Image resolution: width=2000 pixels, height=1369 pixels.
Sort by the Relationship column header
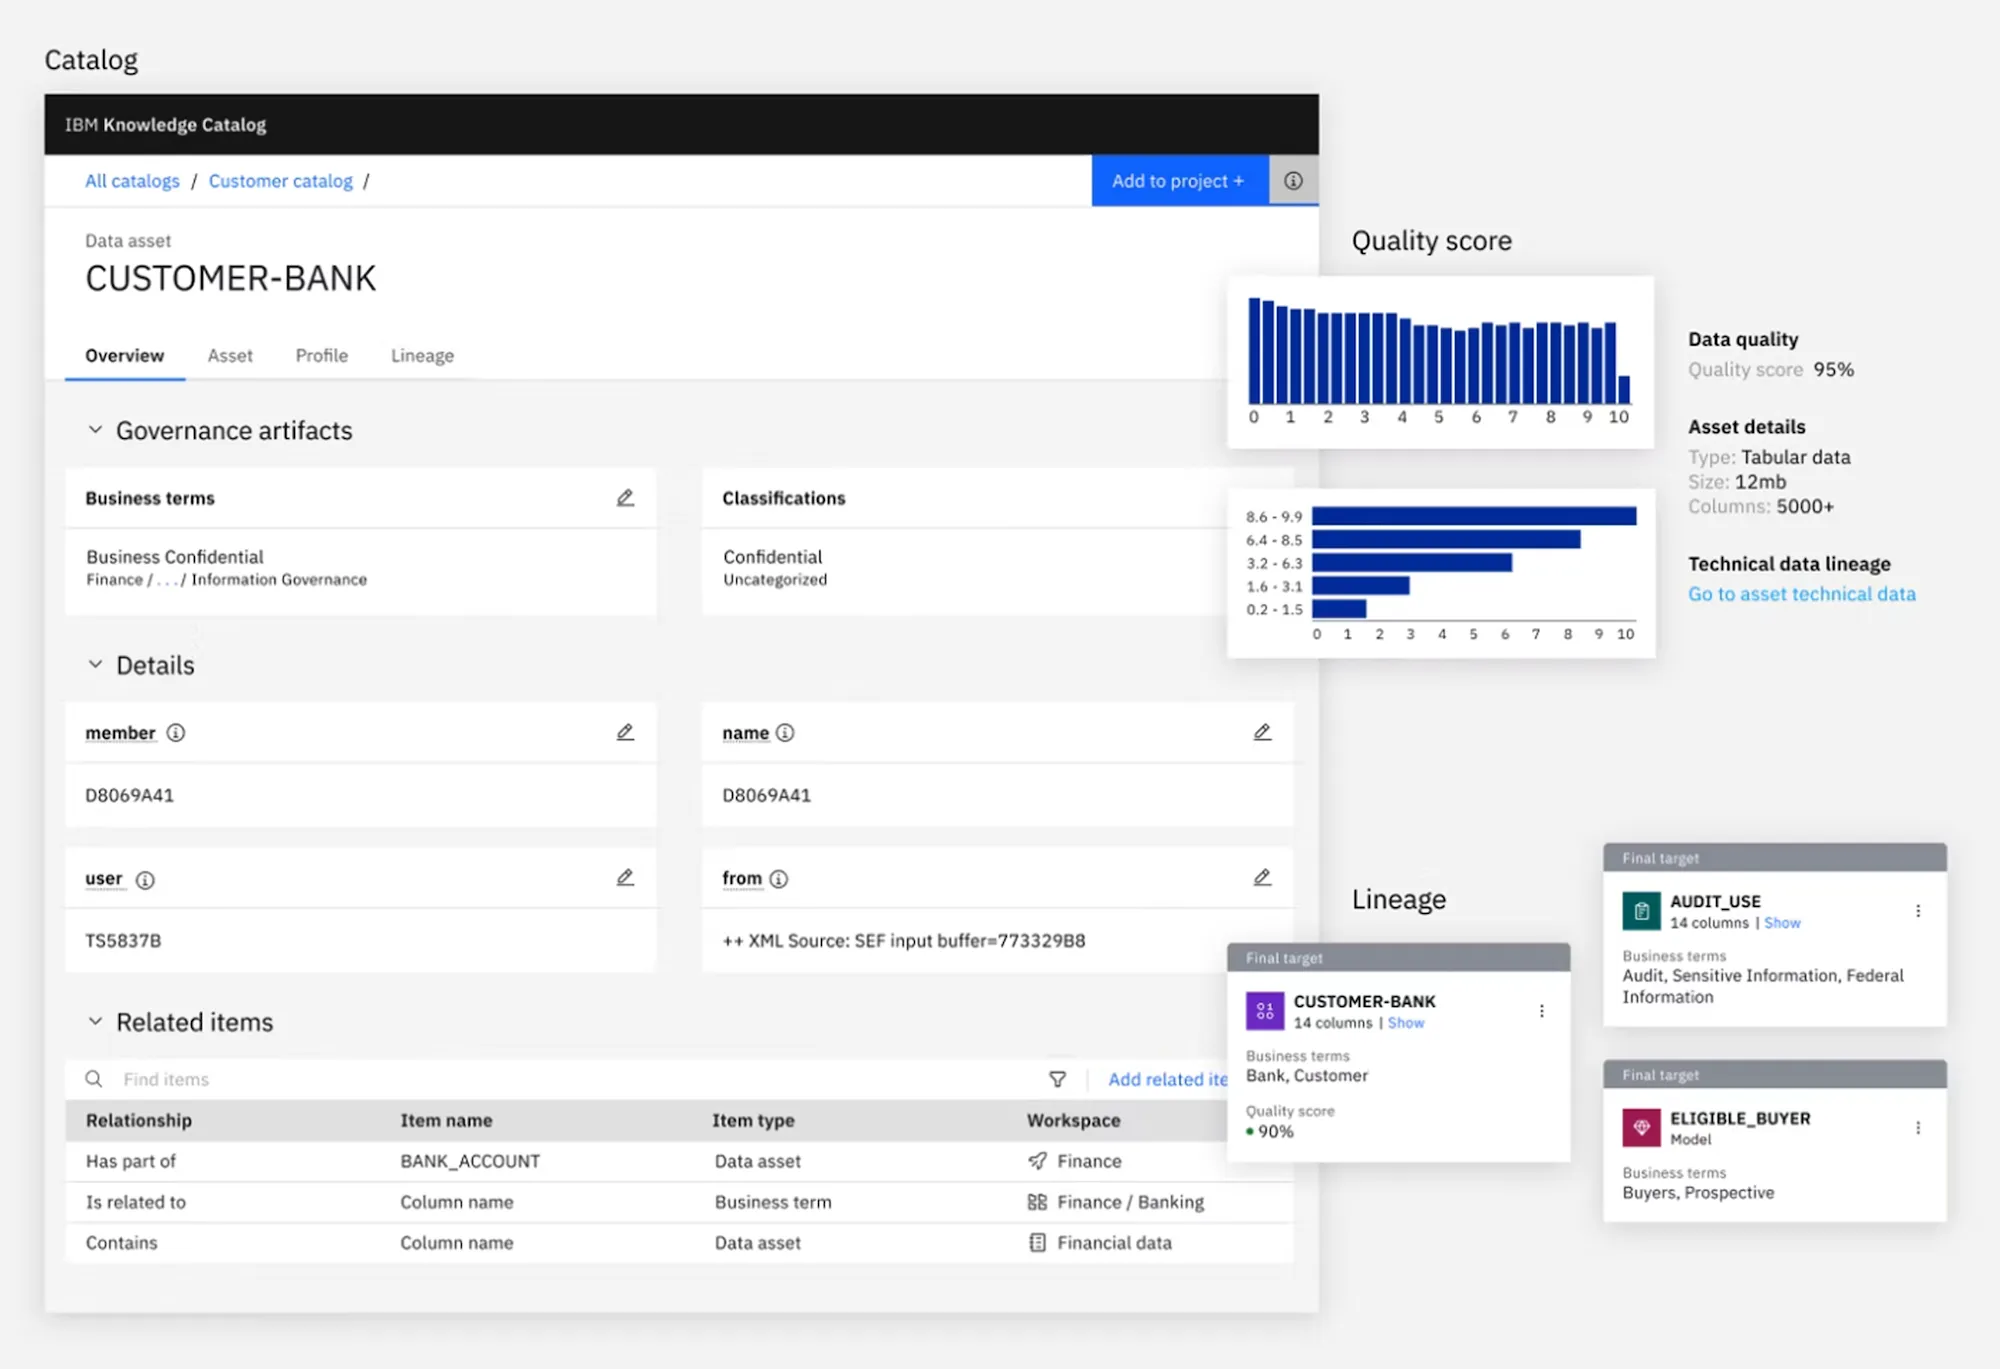pos(139,1121)
